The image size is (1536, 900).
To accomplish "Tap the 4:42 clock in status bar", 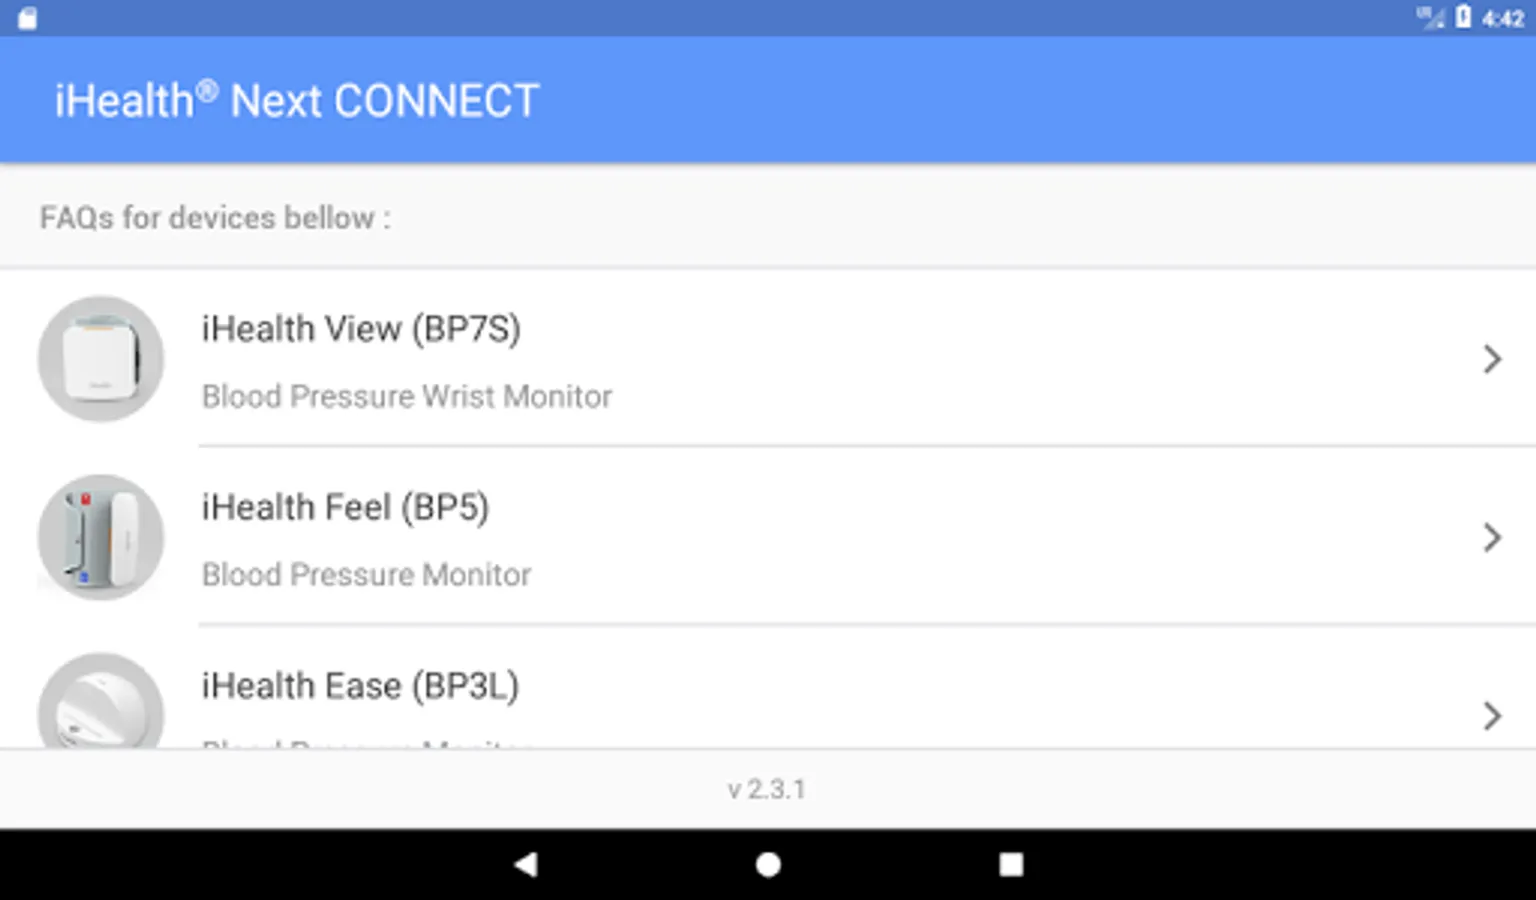I will pyautogui.click(x=1503, y=18).
